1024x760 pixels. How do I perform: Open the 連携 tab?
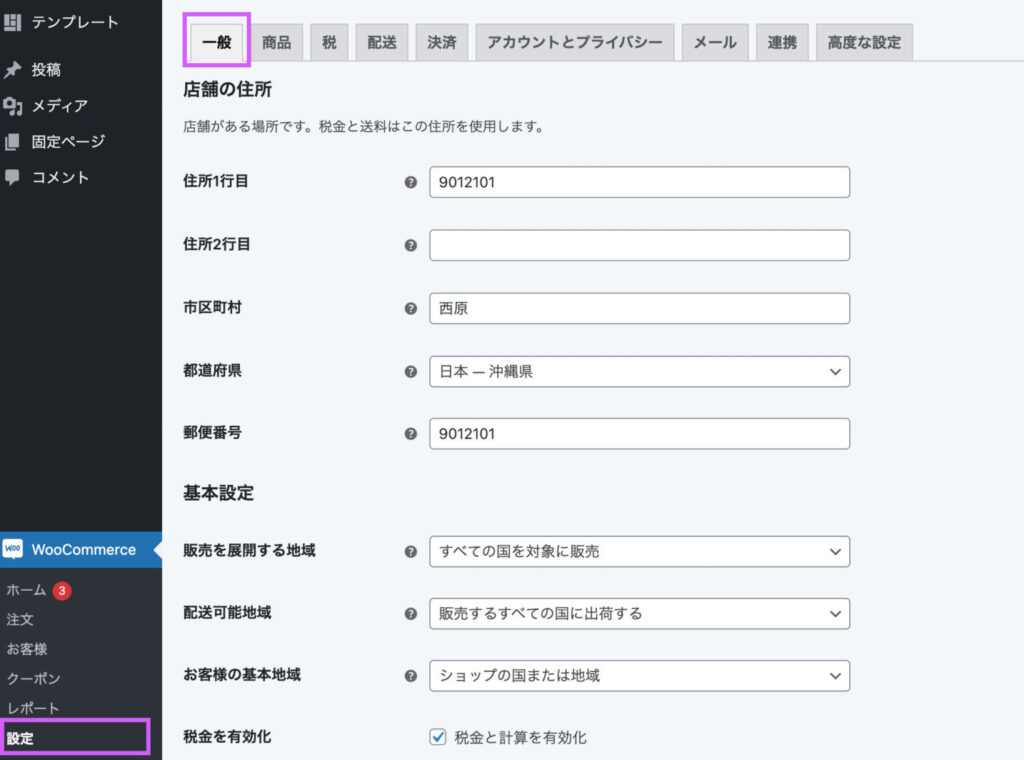point(782,42)
